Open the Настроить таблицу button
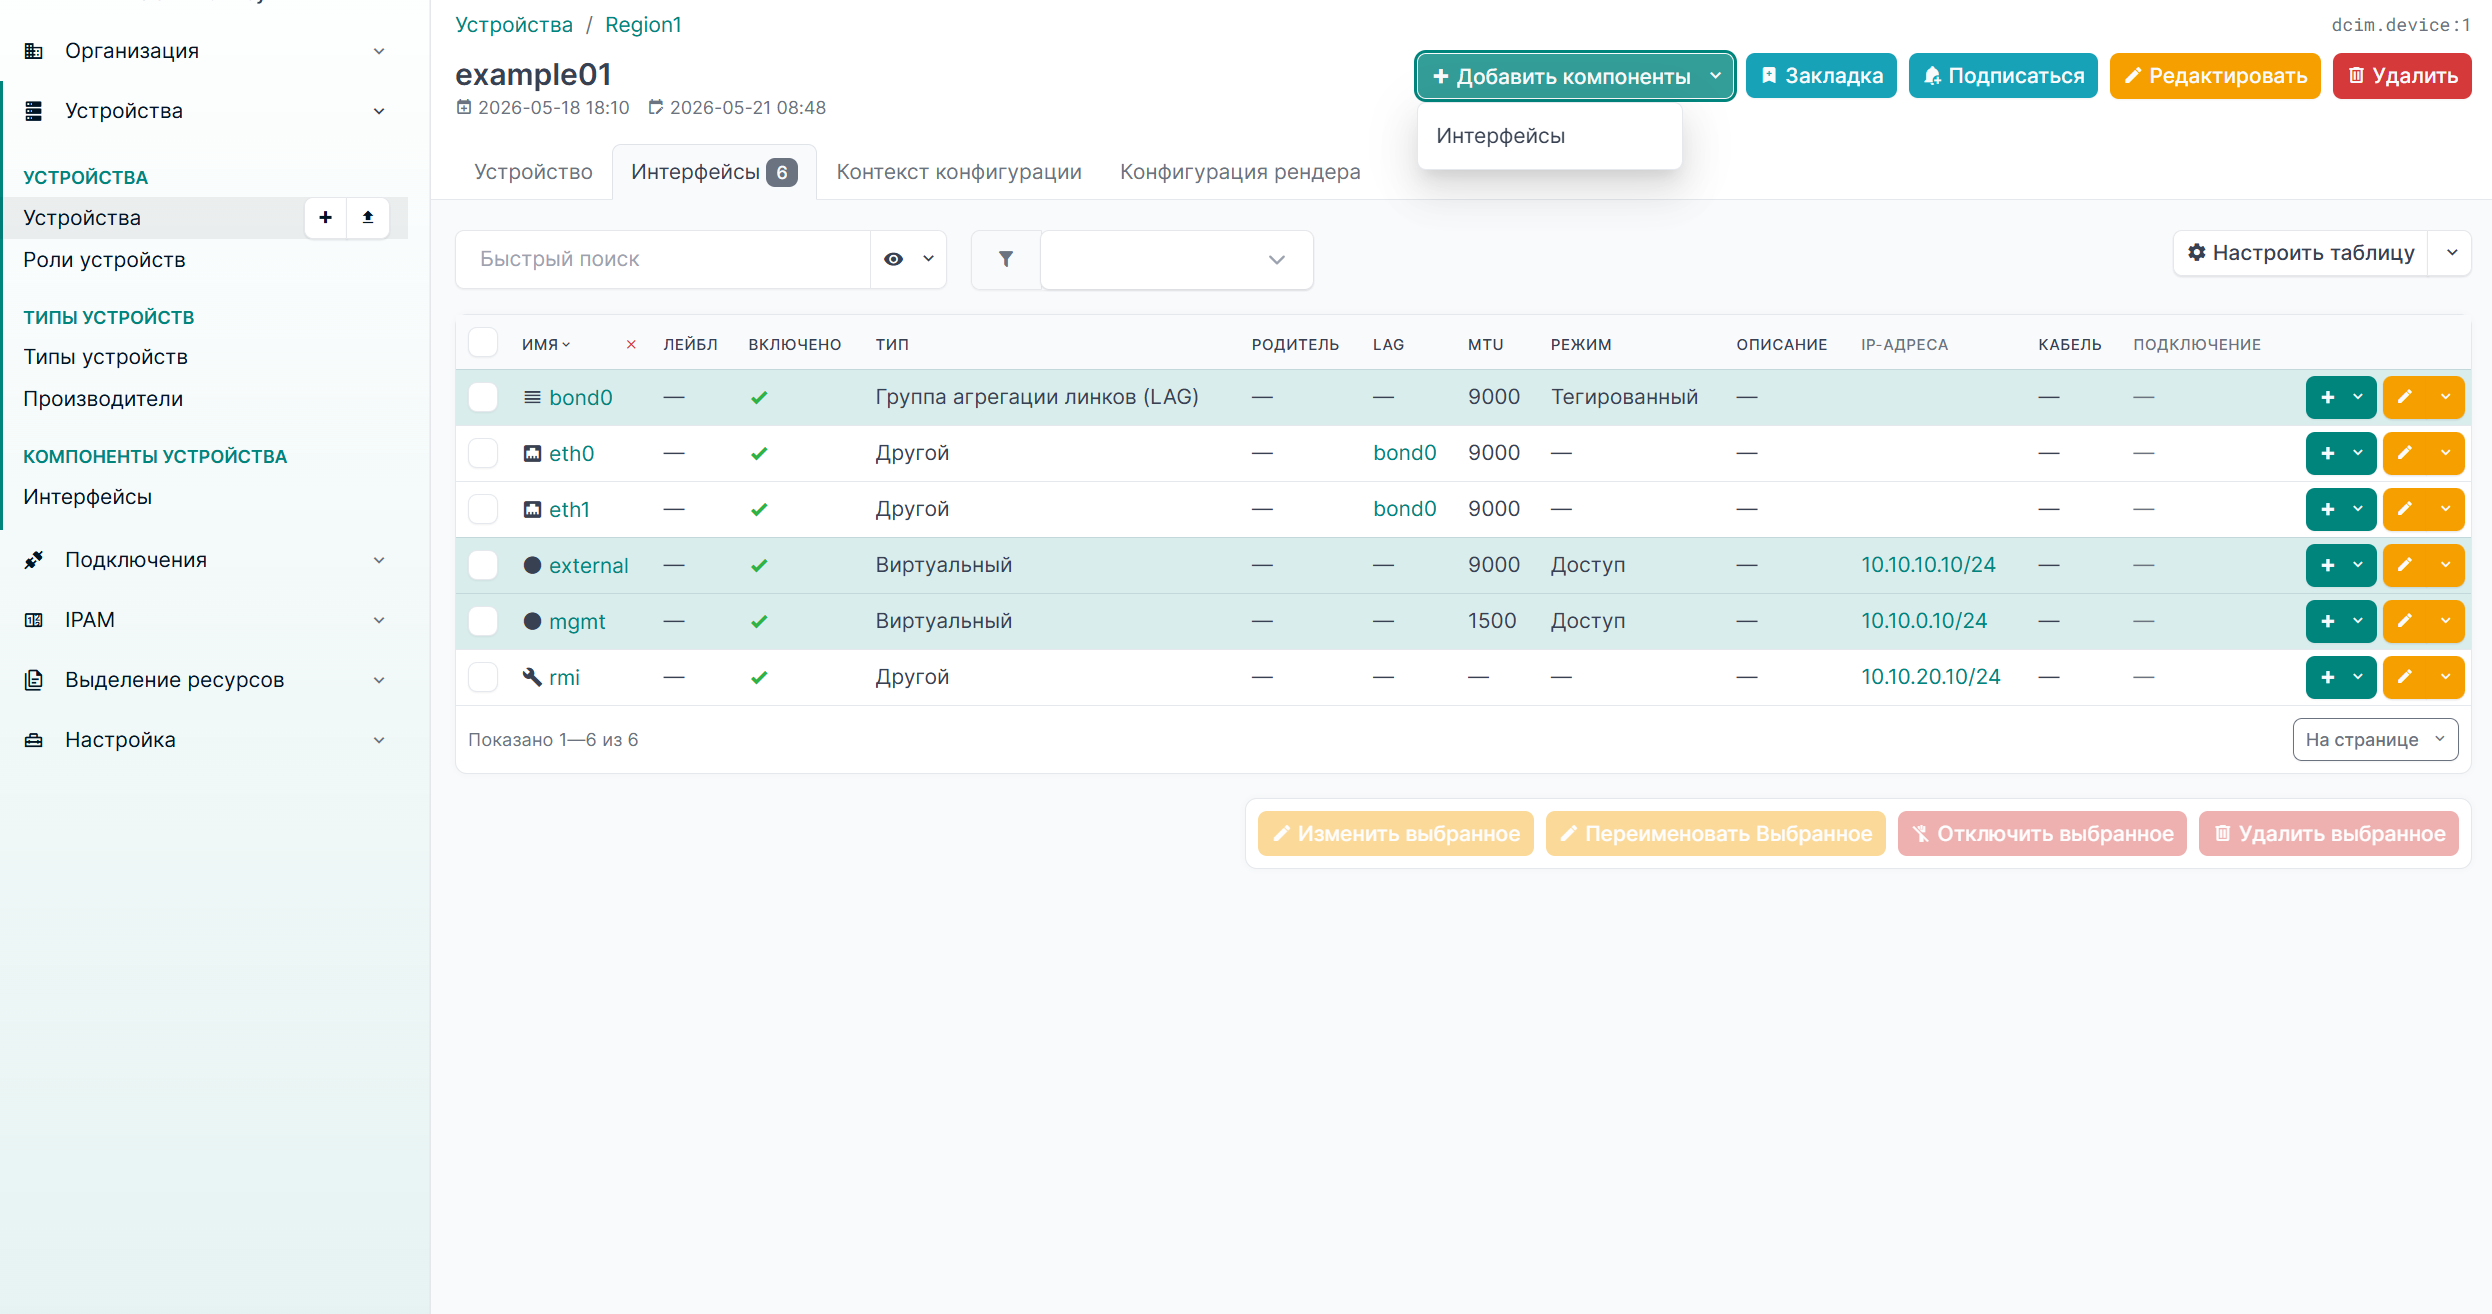 click(x=2301, y=253)
